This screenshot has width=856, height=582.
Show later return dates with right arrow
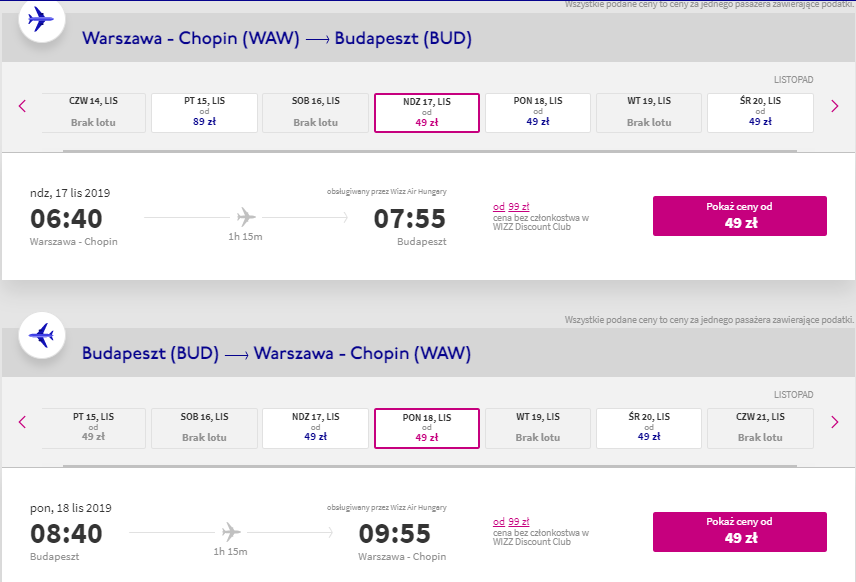pyautogui.click(x=835, y=421)
